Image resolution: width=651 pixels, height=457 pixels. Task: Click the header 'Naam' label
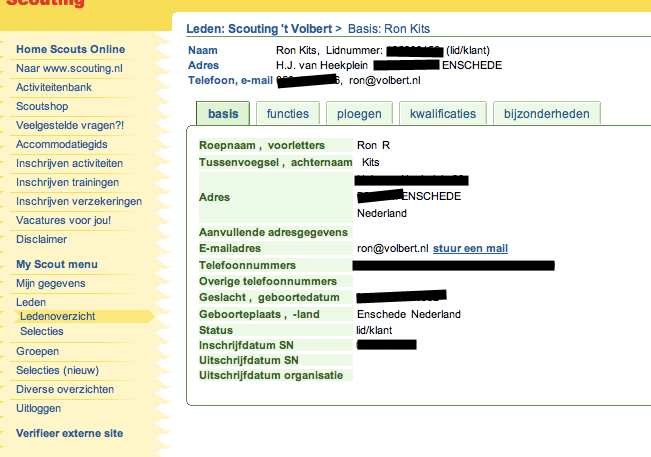[203, 50]
